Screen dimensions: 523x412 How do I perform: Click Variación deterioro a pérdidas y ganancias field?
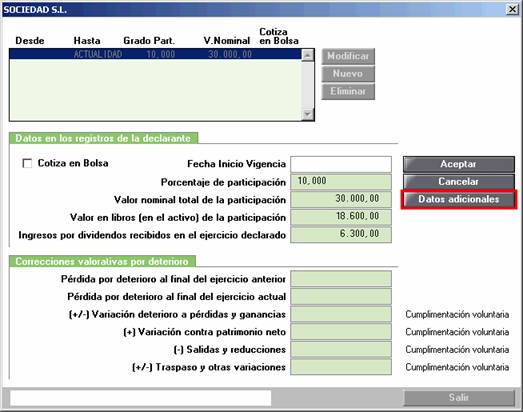pos(341,314)
